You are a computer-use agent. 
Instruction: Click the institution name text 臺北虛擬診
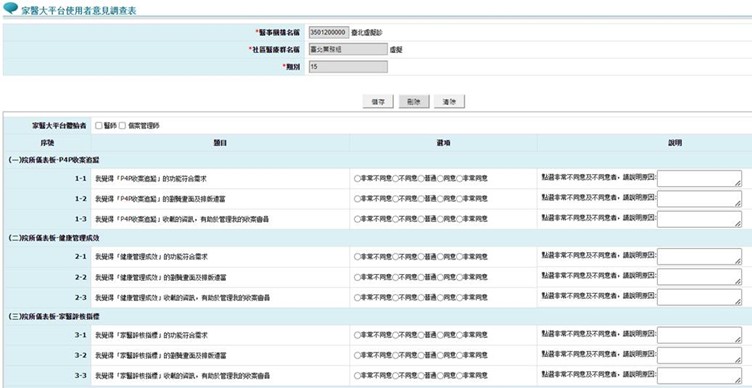(367, 33)
